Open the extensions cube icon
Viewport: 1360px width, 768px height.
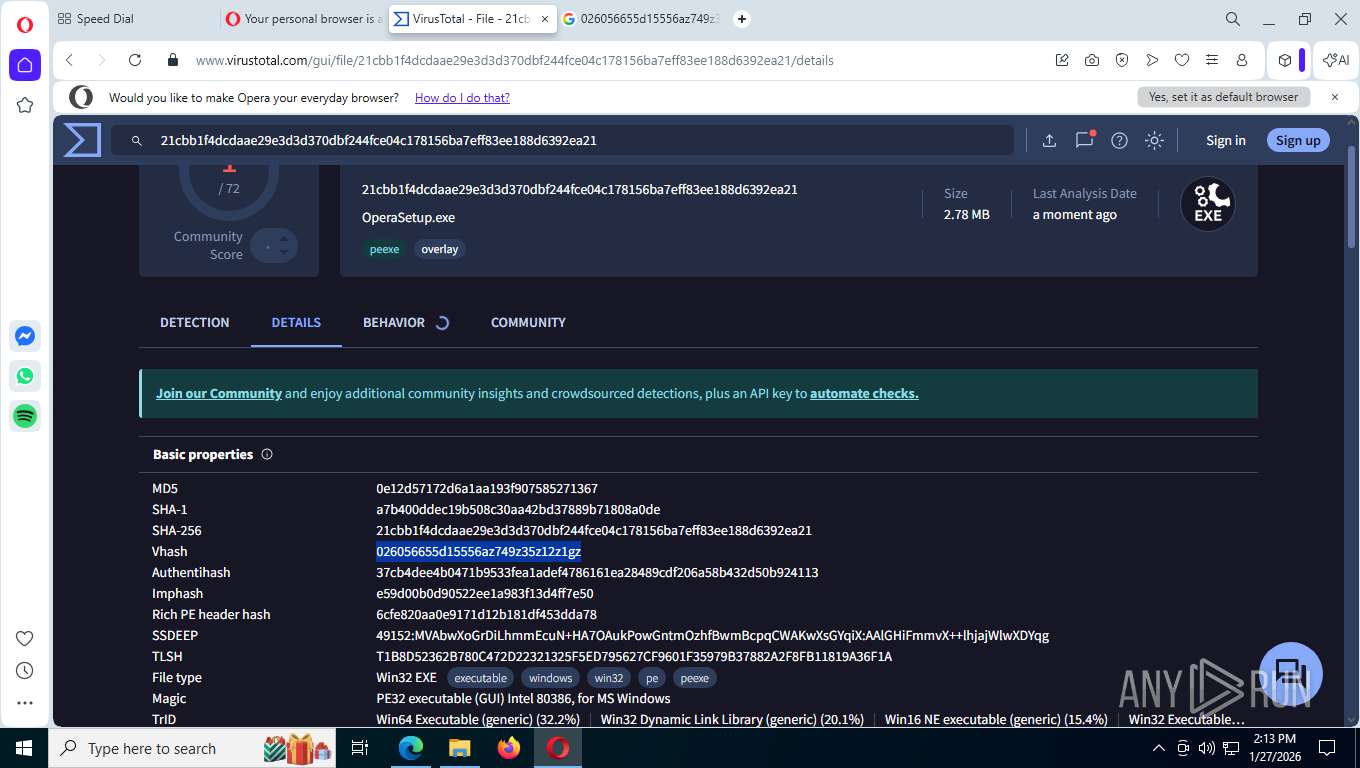pos(1285,60)
